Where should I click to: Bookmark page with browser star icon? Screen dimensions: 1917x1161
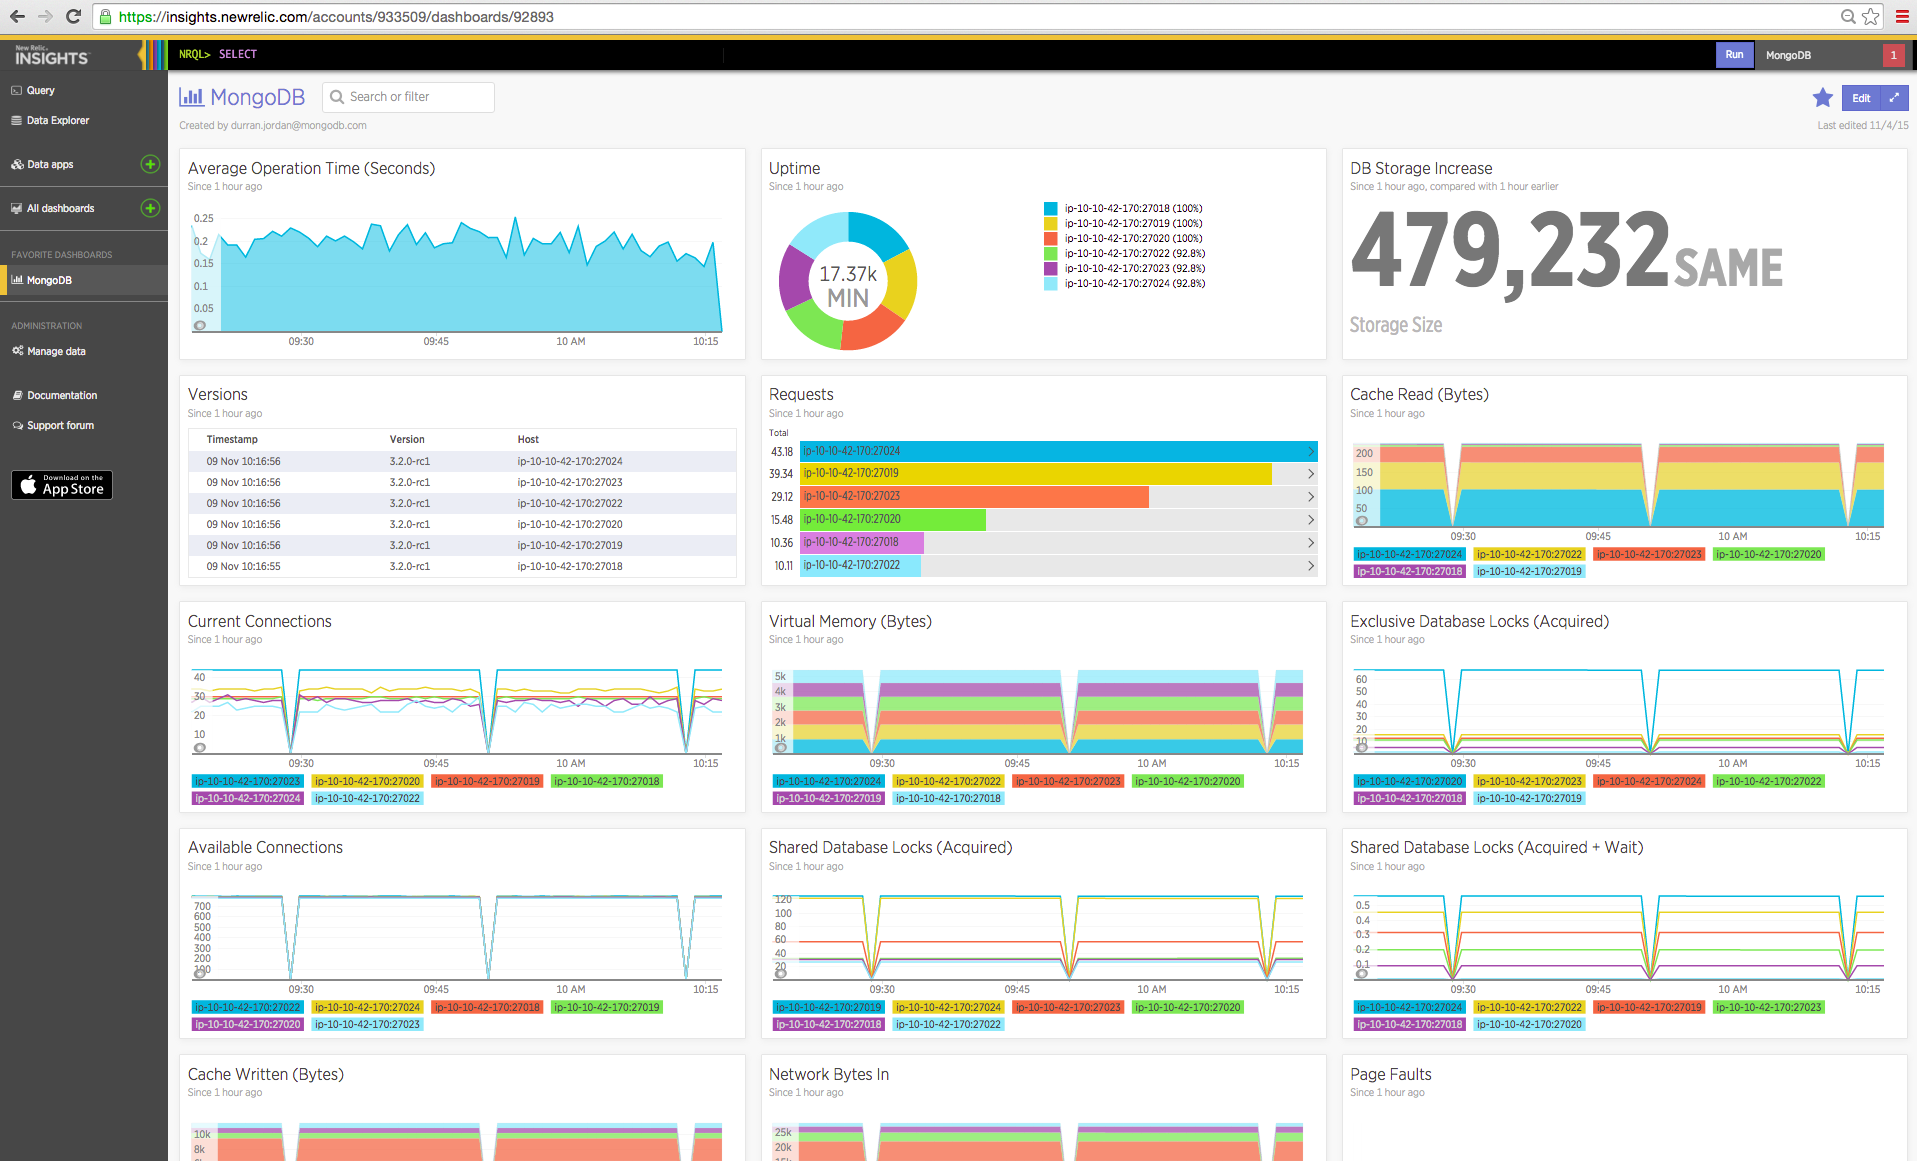tap(1871, 16)
